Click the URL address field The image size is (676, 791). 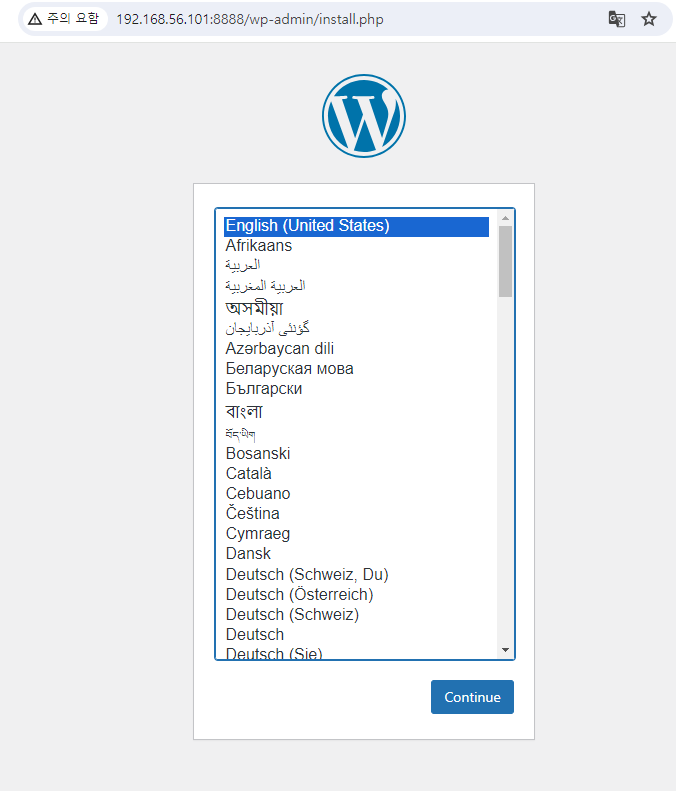[x=250, y=19]
